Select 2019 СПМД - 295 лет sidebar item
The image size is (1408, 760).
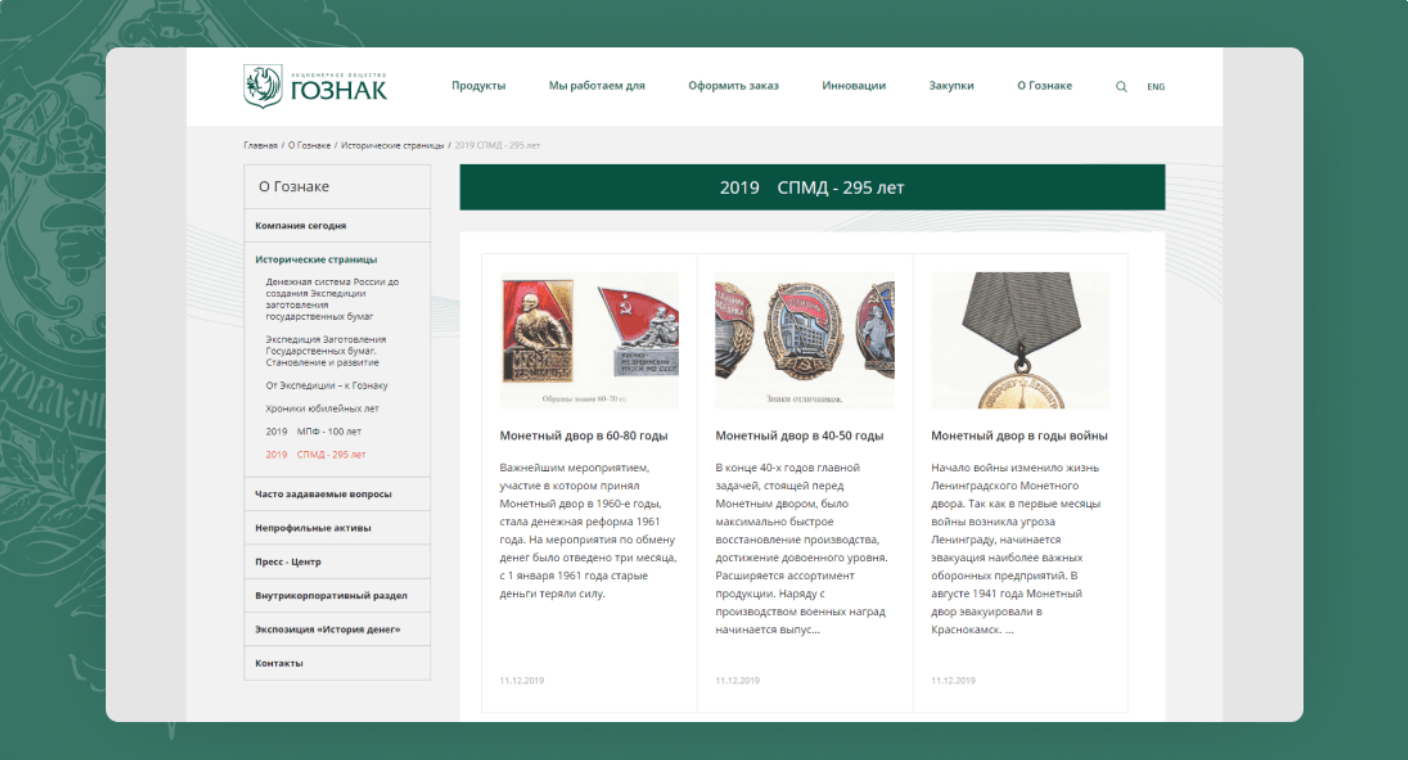[x=316, y=454]
